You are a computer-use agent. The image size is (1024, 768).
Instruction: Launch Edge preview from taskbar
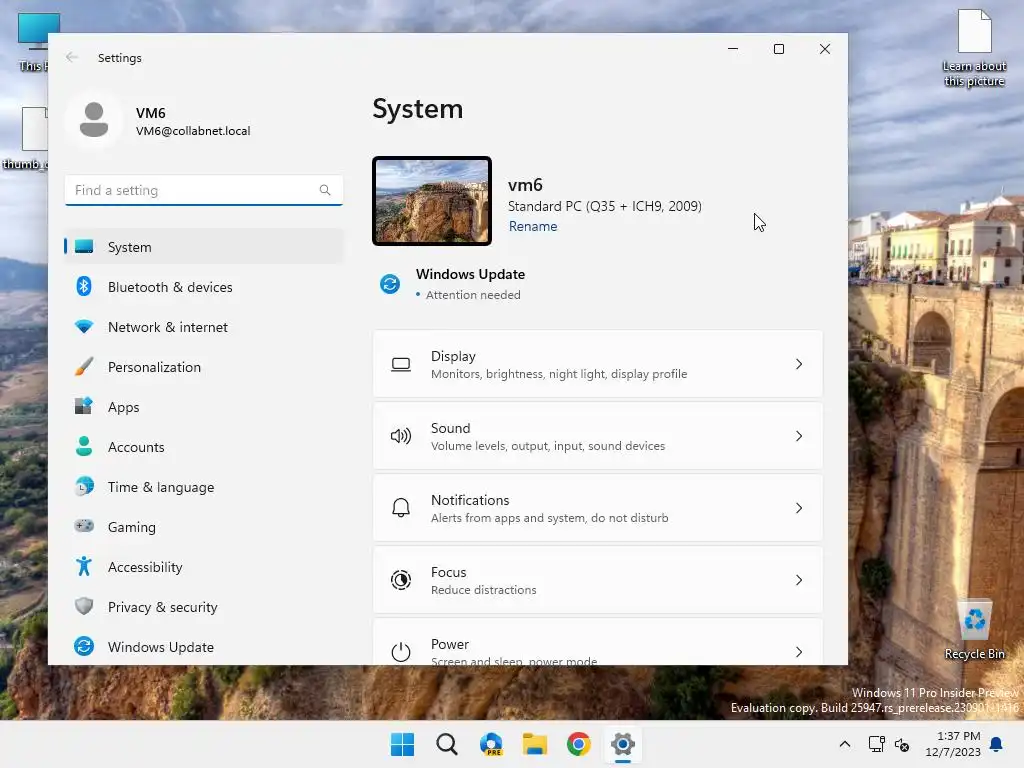point(491,744)
